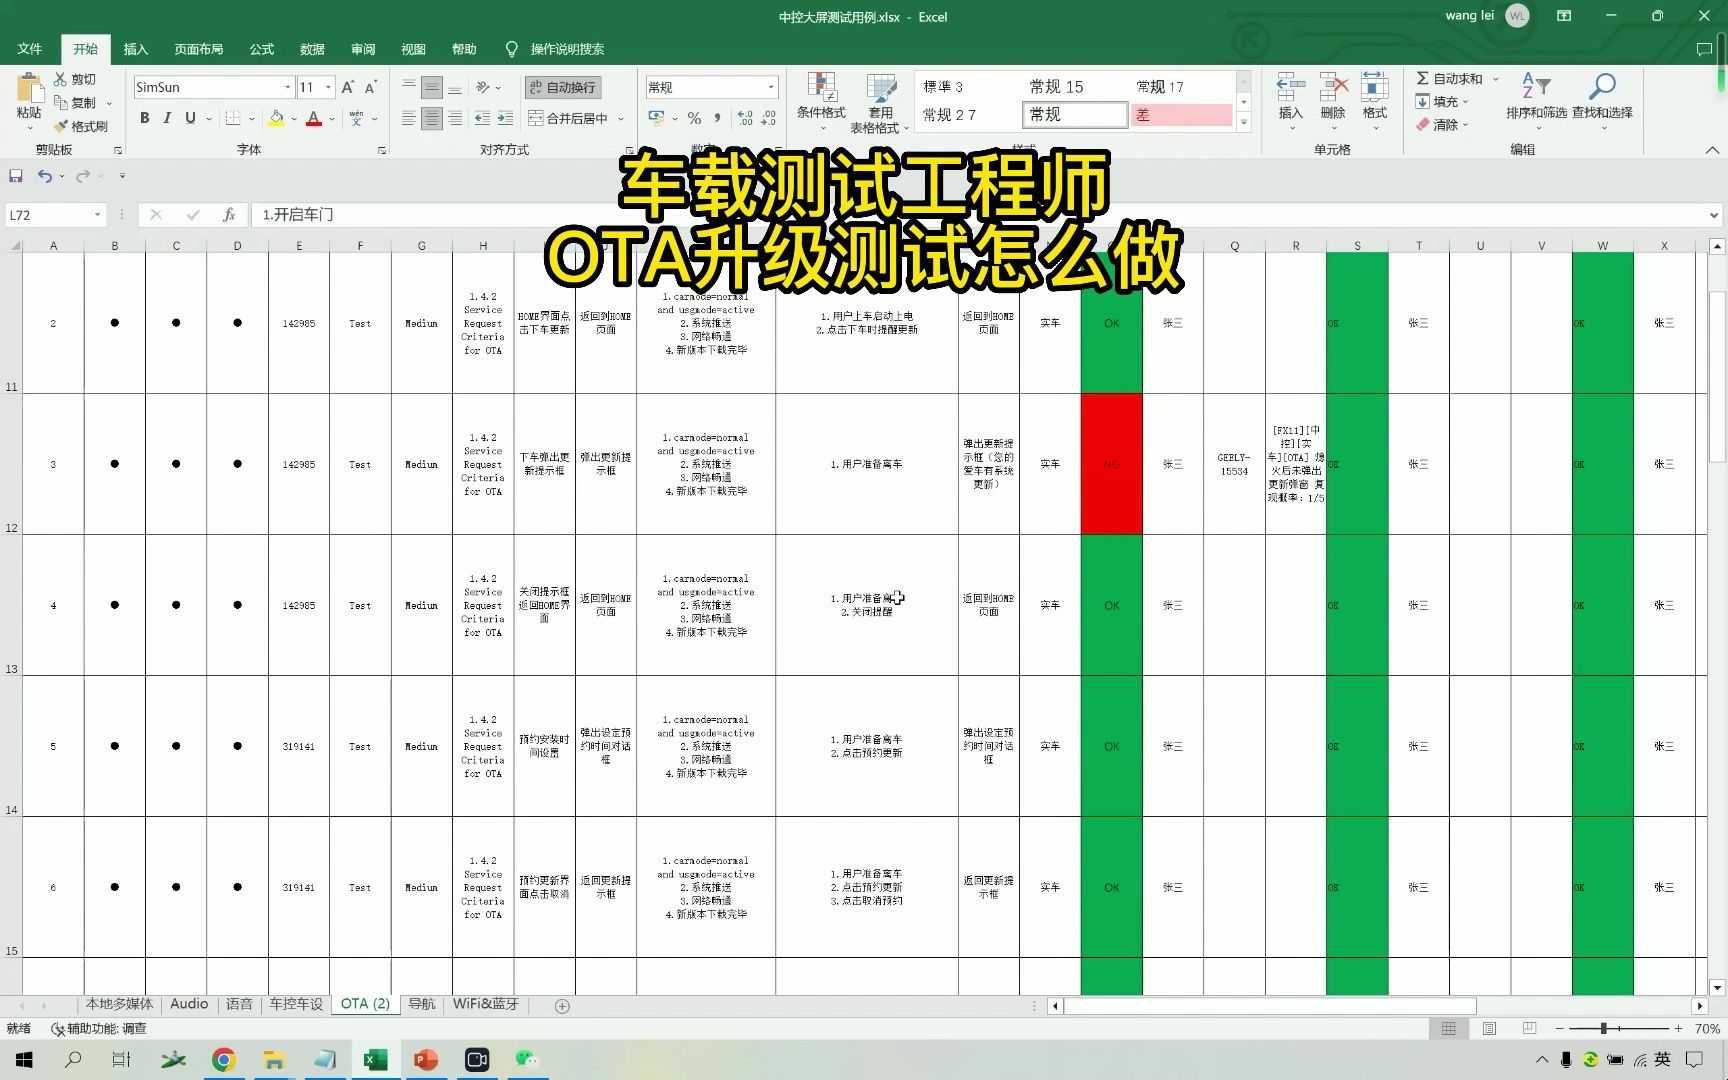Click the increase decimal icon
Image resolution: width=1728 pixels, height=1080 pixels.
tap(745, 118)
